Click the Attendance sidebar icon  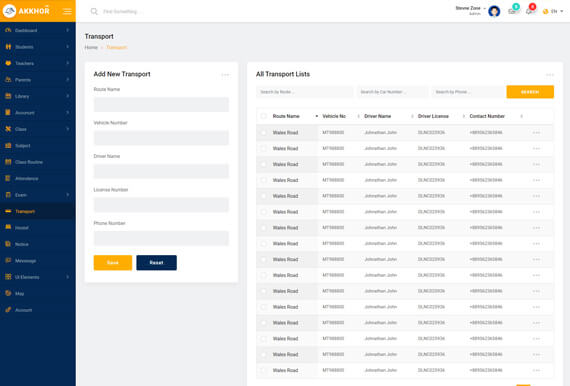click(8, 178)
